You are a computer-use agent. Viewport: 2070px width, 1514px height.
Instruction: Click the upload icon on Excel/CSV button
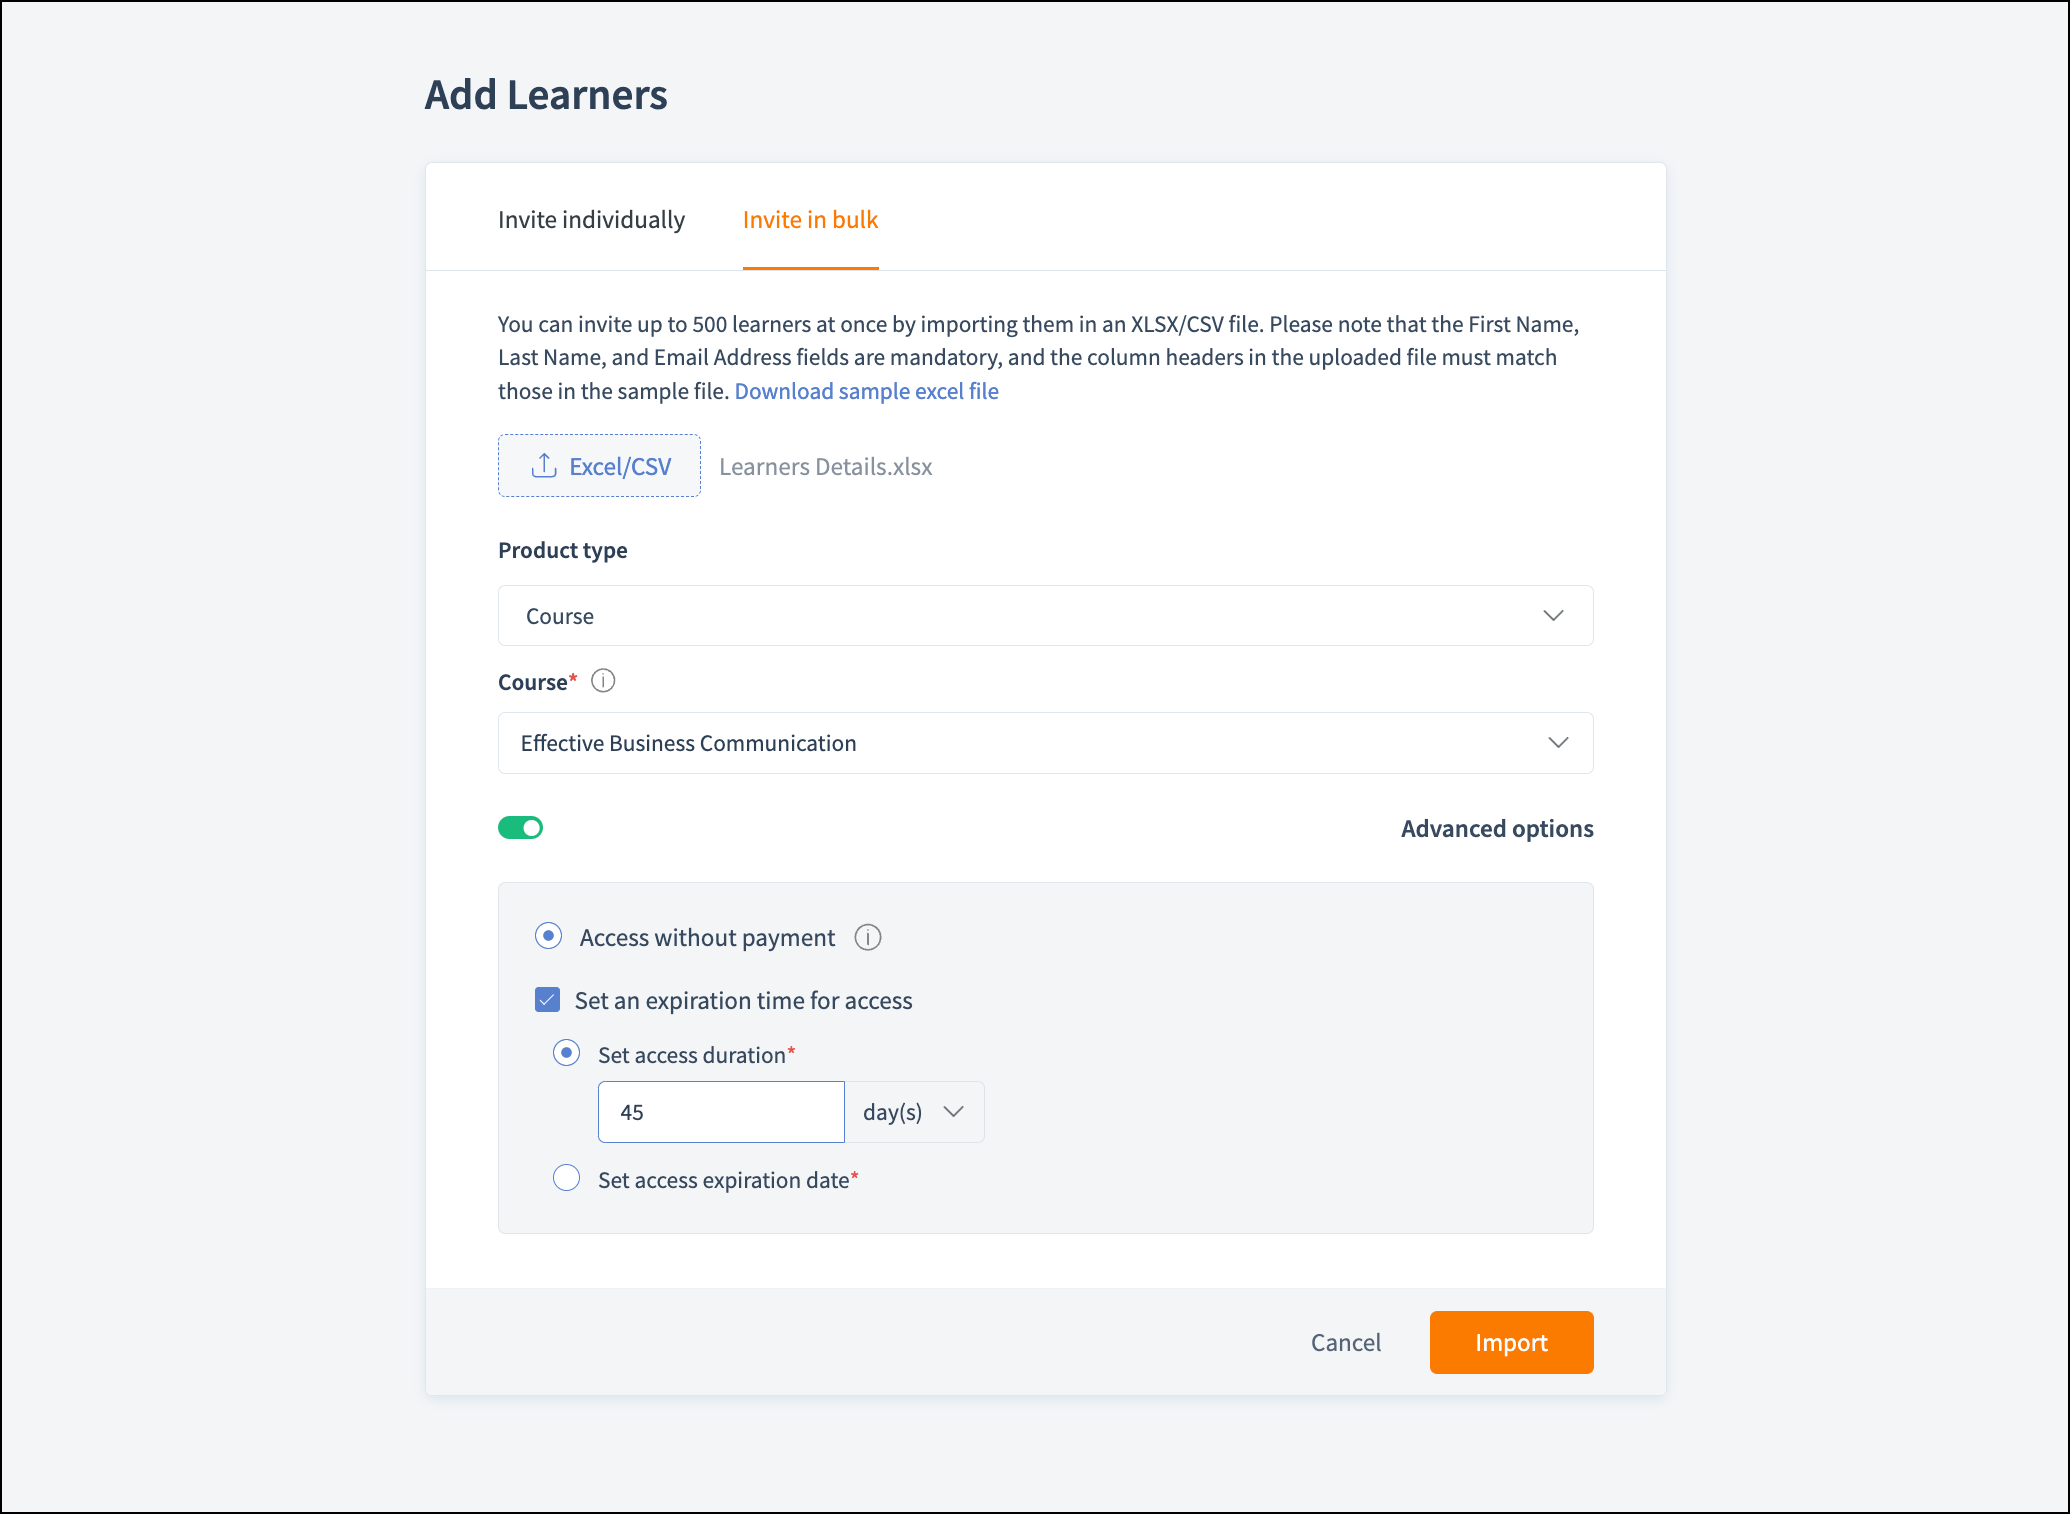coord(544,465)
